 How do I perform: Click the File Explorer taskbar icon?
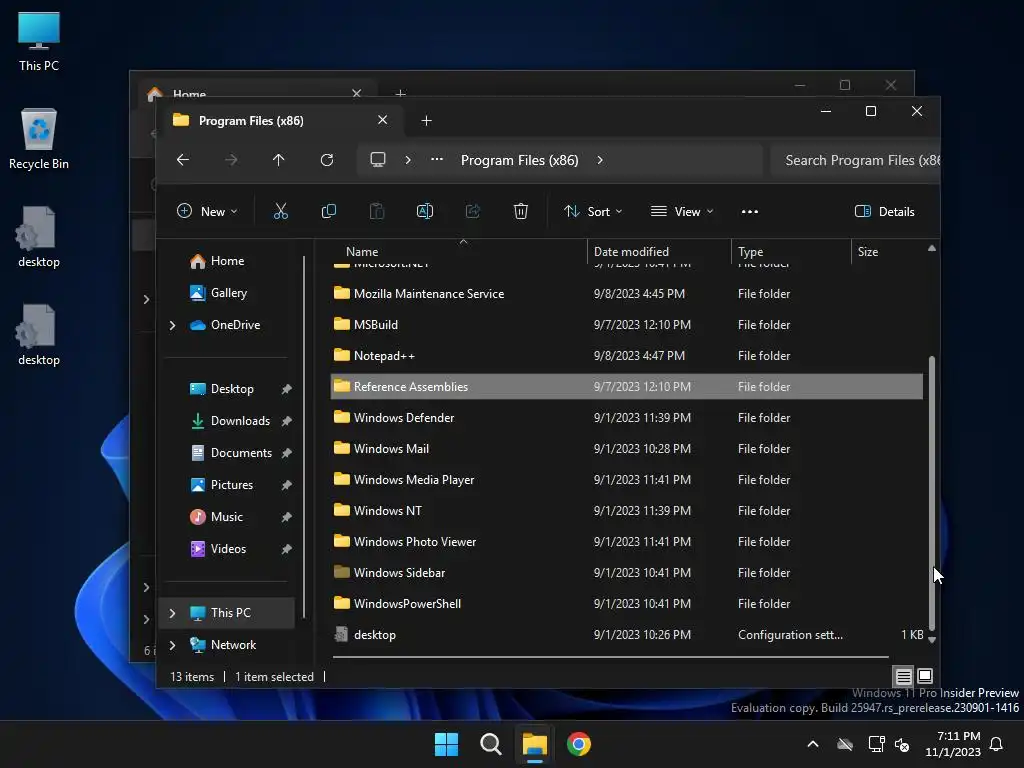pyautogui.click(x=534, y=744)
